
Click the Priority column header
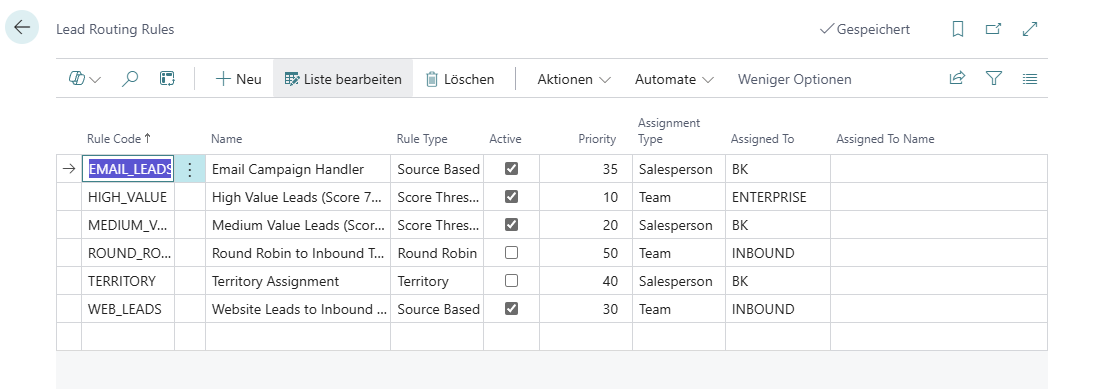pyautogui.click(x=597, y=139)
